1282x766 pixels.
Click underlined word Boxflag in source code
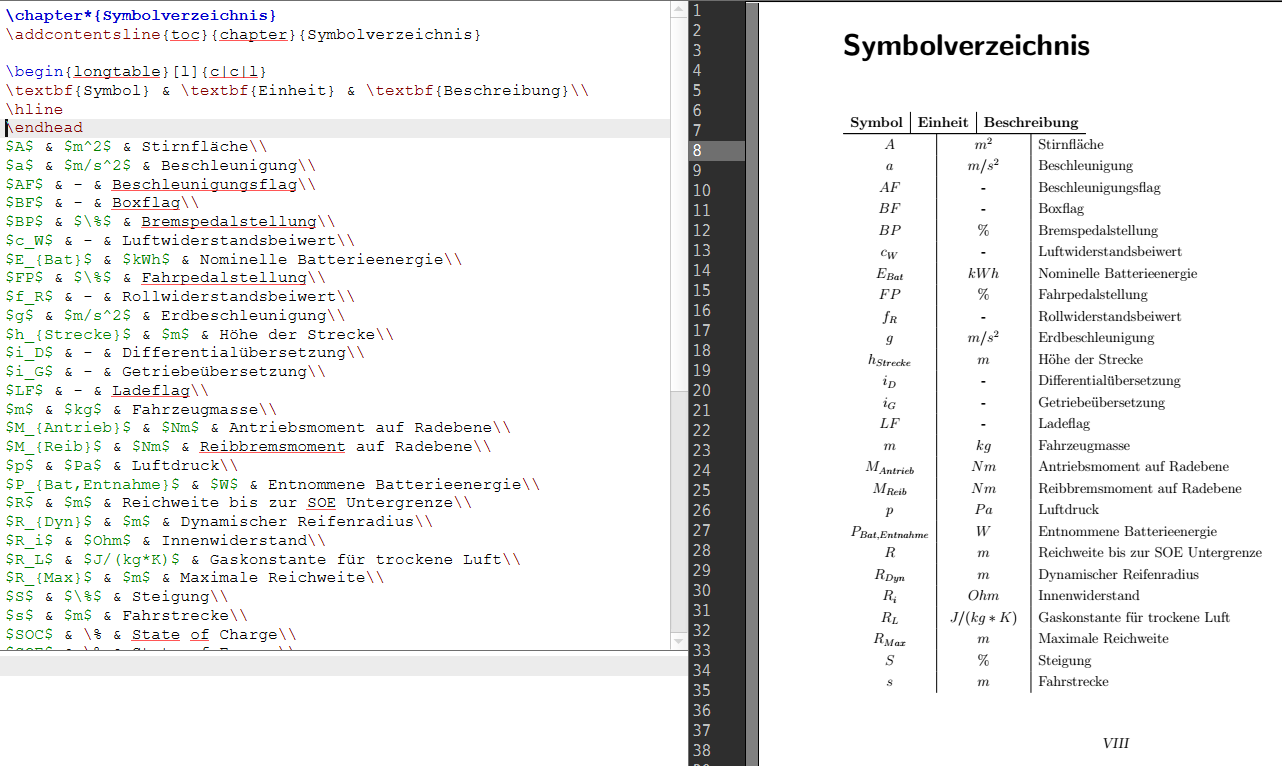point(146,203)
